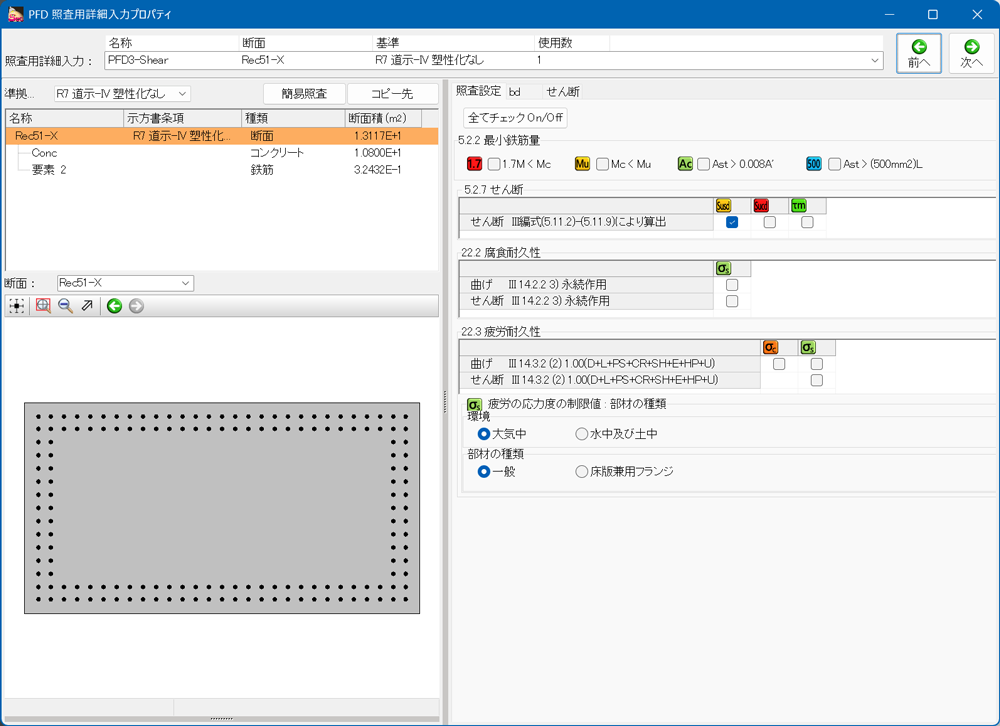Open the 照査用詳細入力 dropdown at top
This screenshot has height=726, width=1000.
pyautogui.click(x=875, y=61)
